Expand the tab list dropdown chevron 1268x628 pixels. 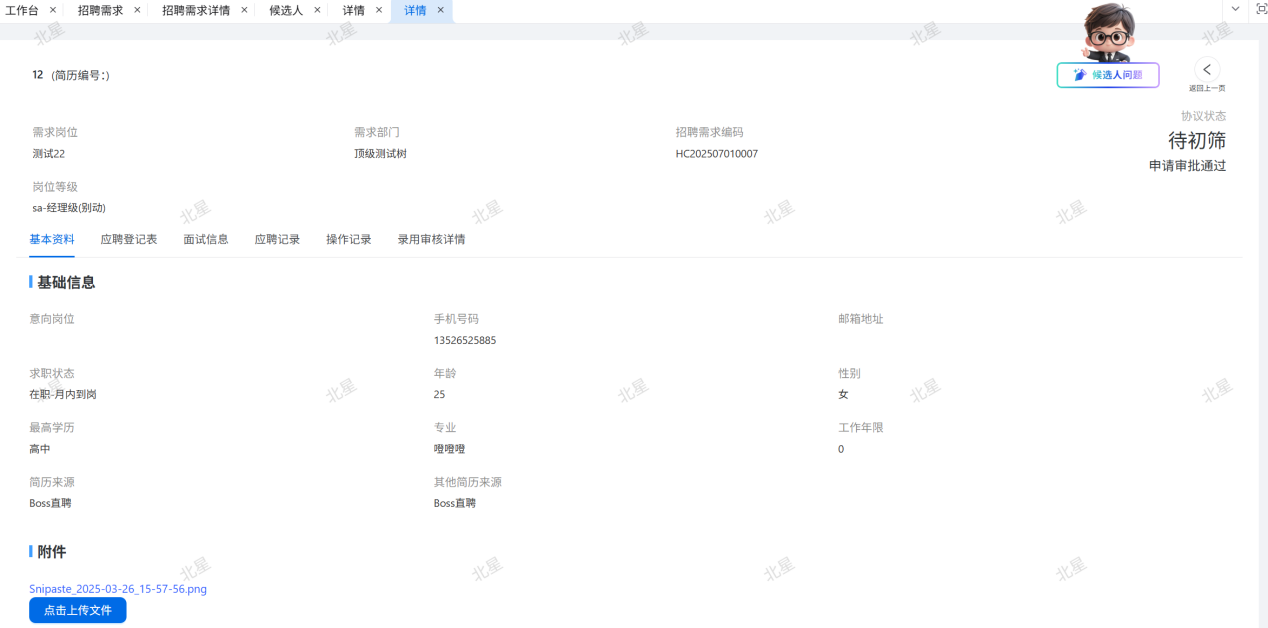tap(1235, 9)
